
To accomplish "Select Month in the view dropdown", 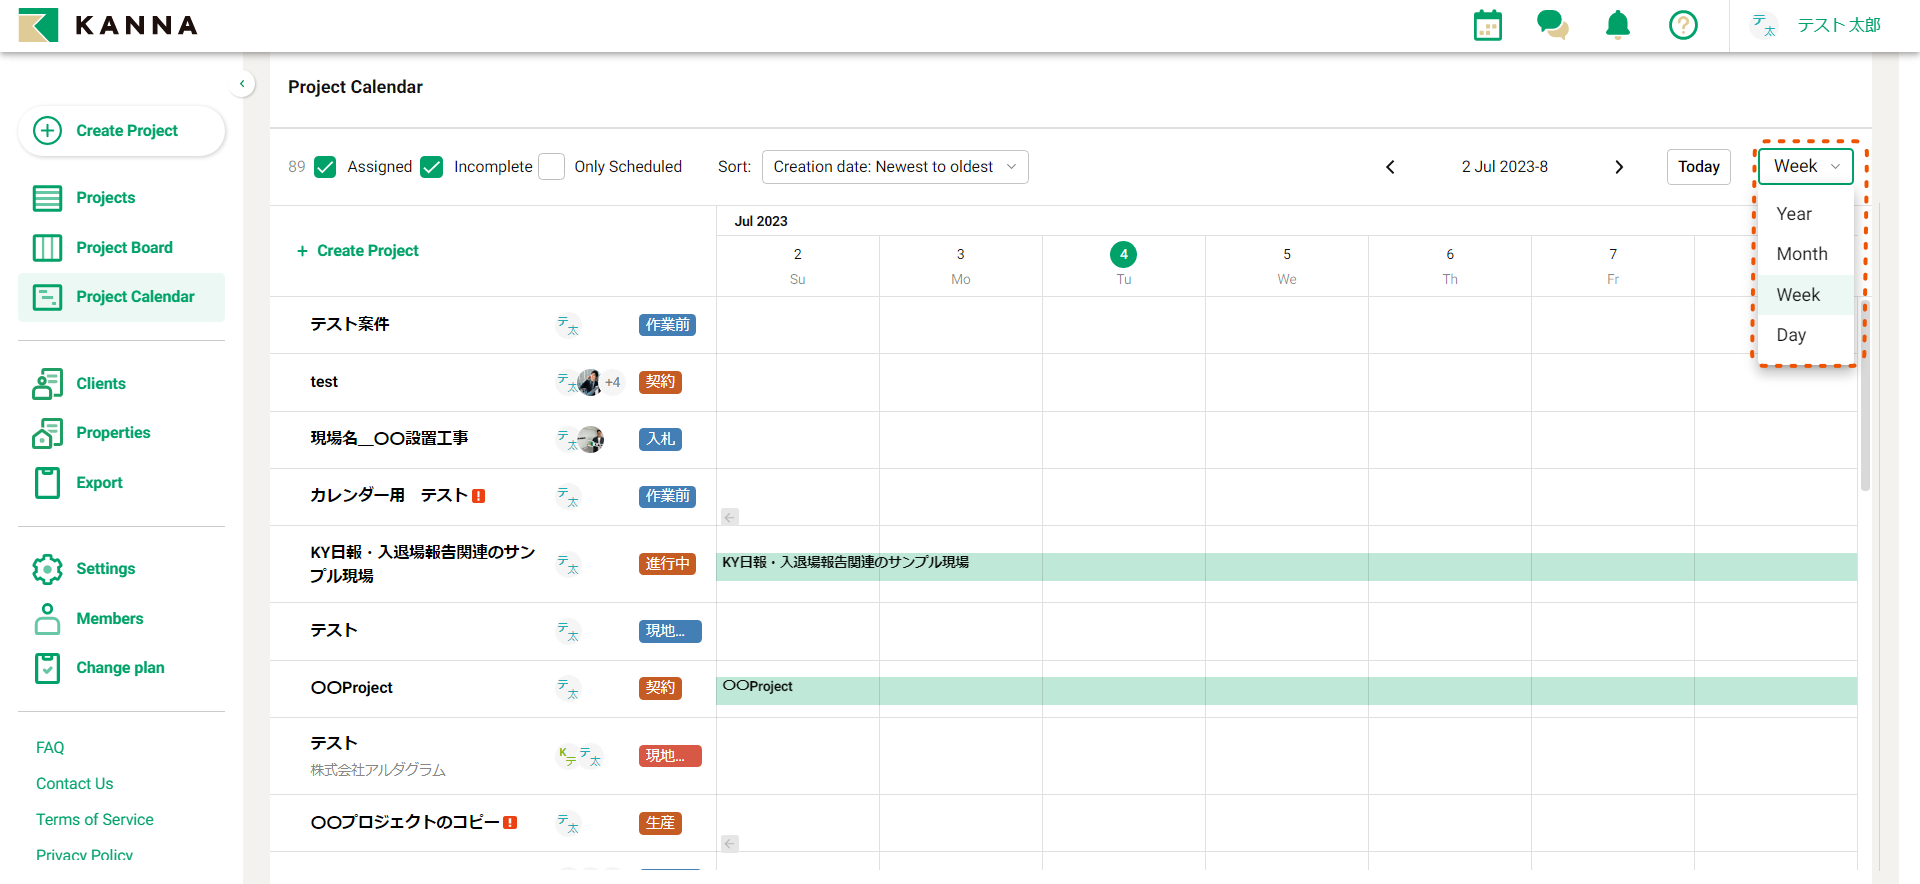I will click(1801, 254).
